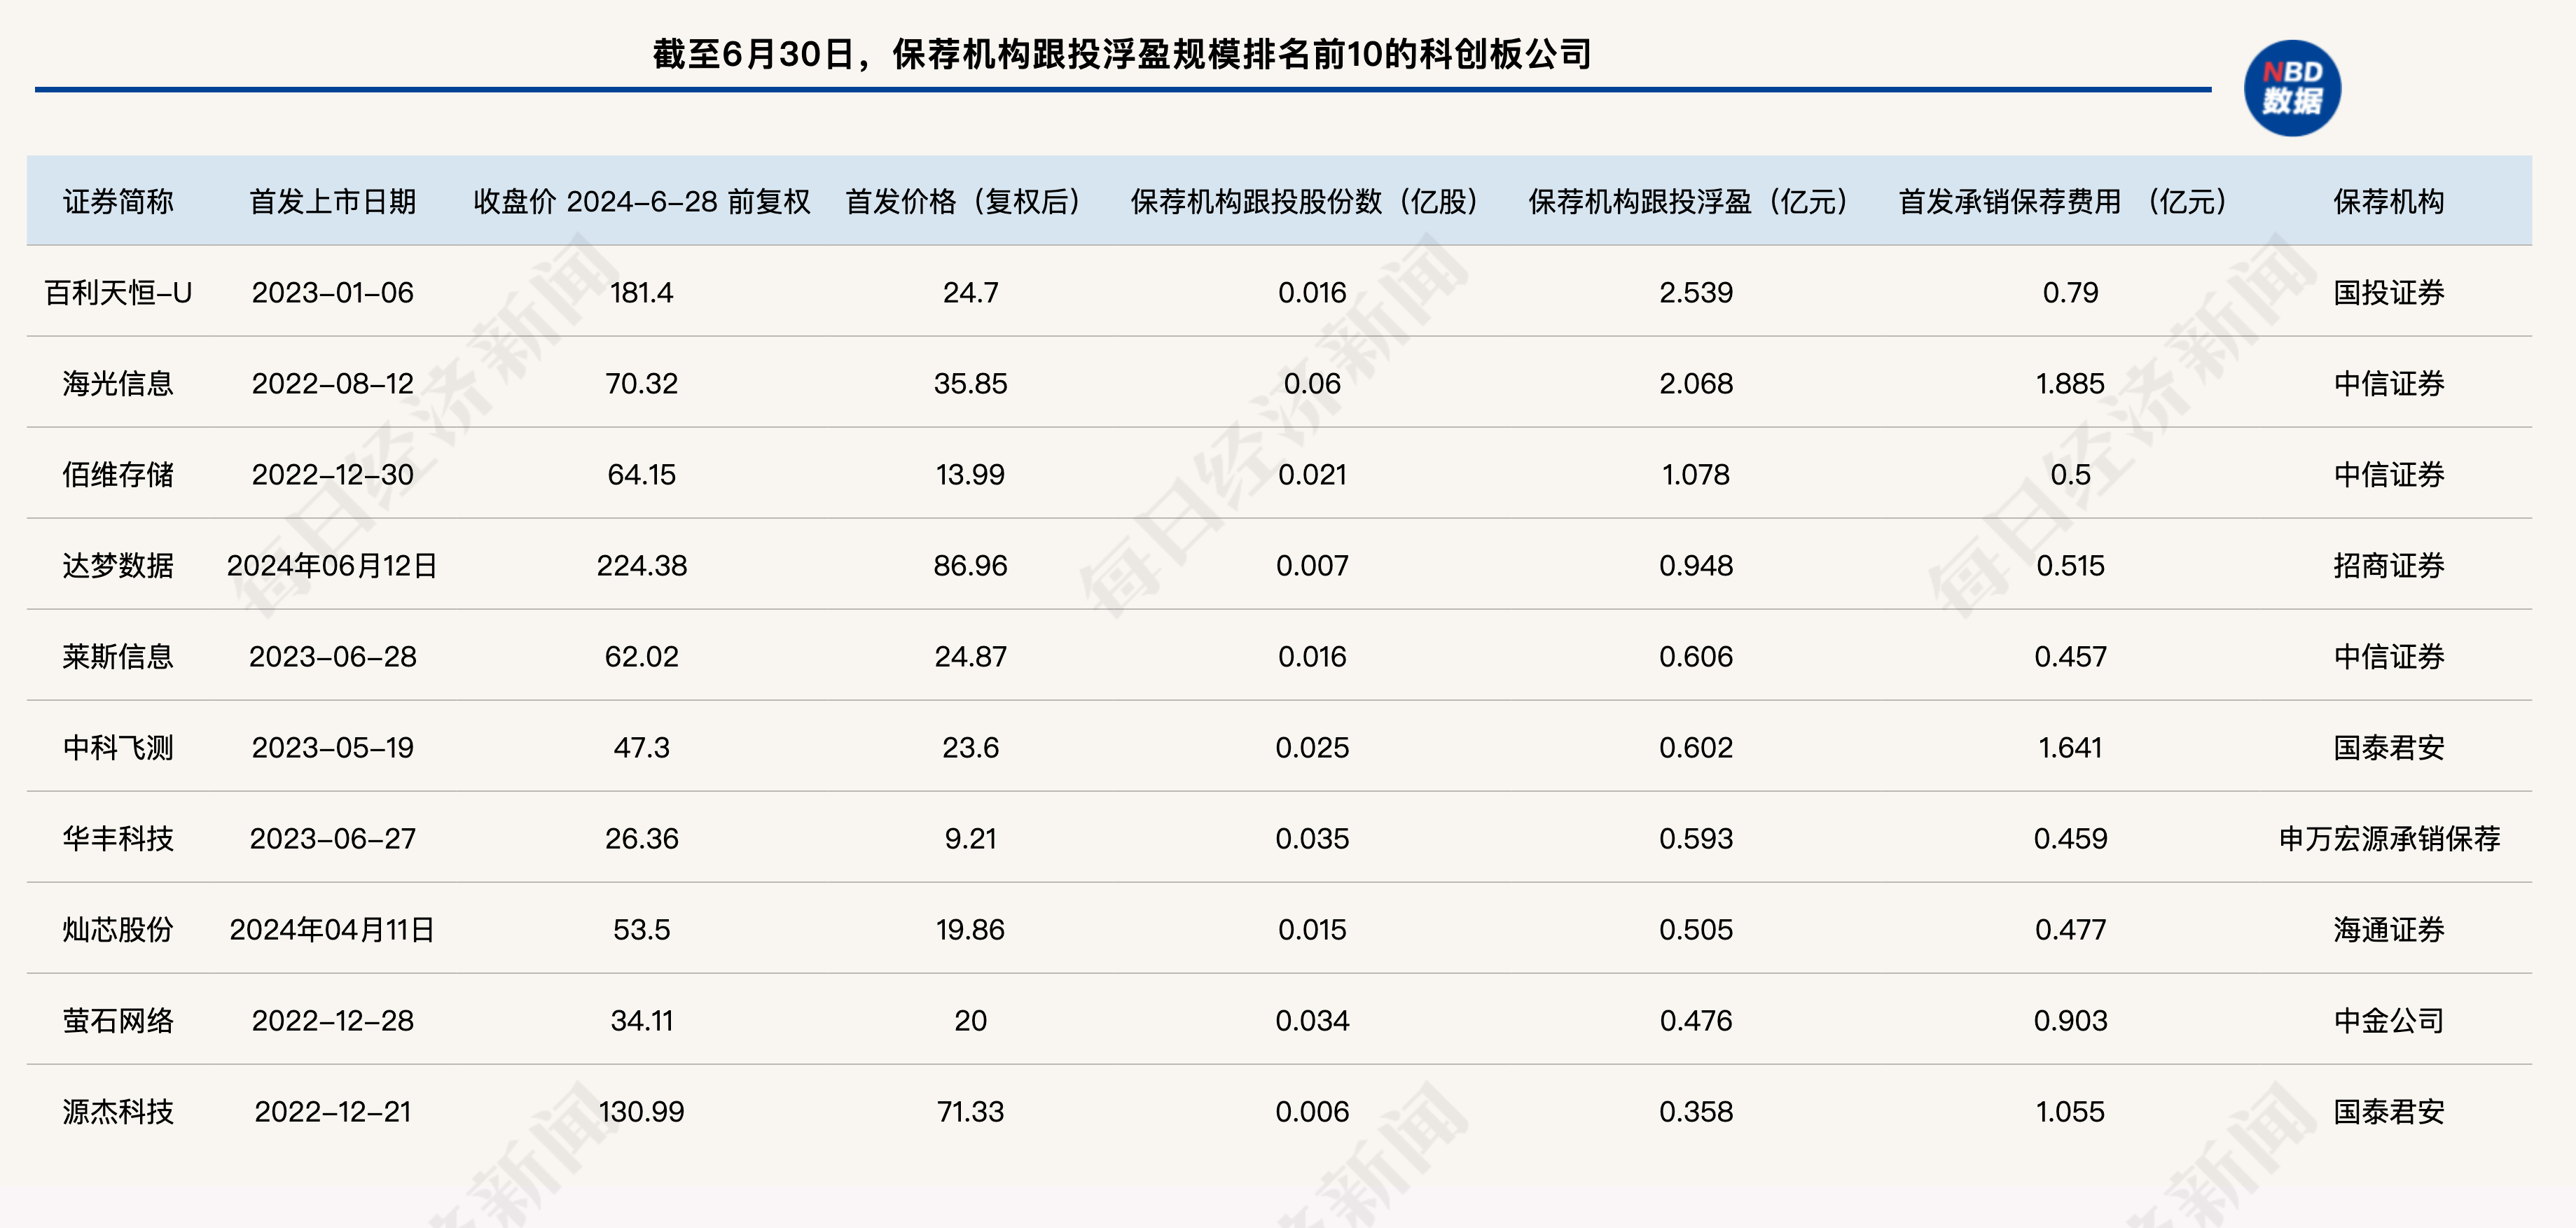The width and height of the screenshot is (2576, 1228).
Task: Click issue price 9.21
Action: [970, 839]
